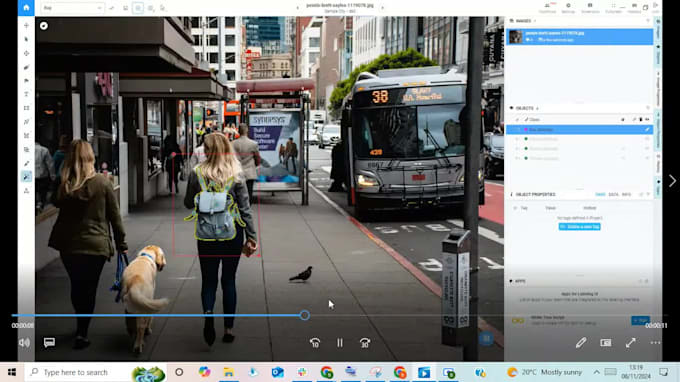Seek using the video progress slider handle

305,315
